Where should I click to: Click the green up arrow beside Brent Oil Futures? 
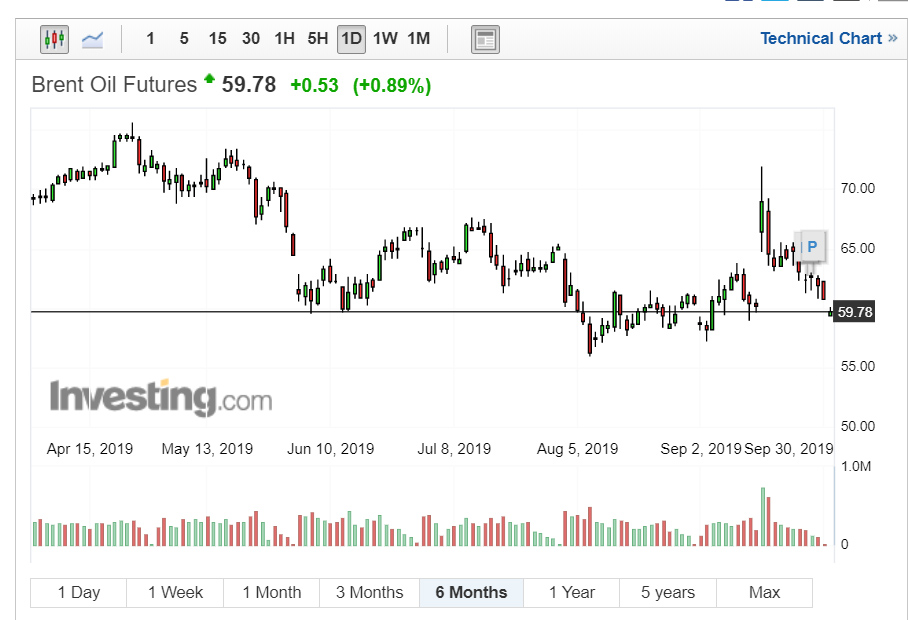[209, 79]
